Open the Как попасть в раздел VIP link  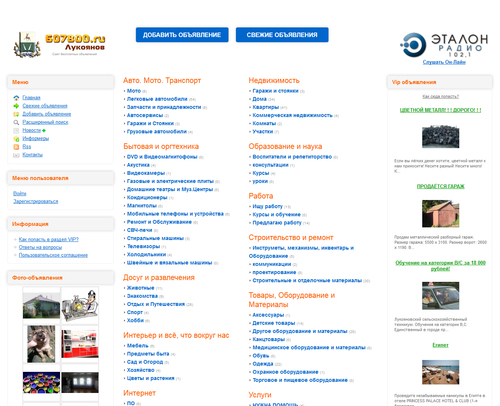coord(49,240)
